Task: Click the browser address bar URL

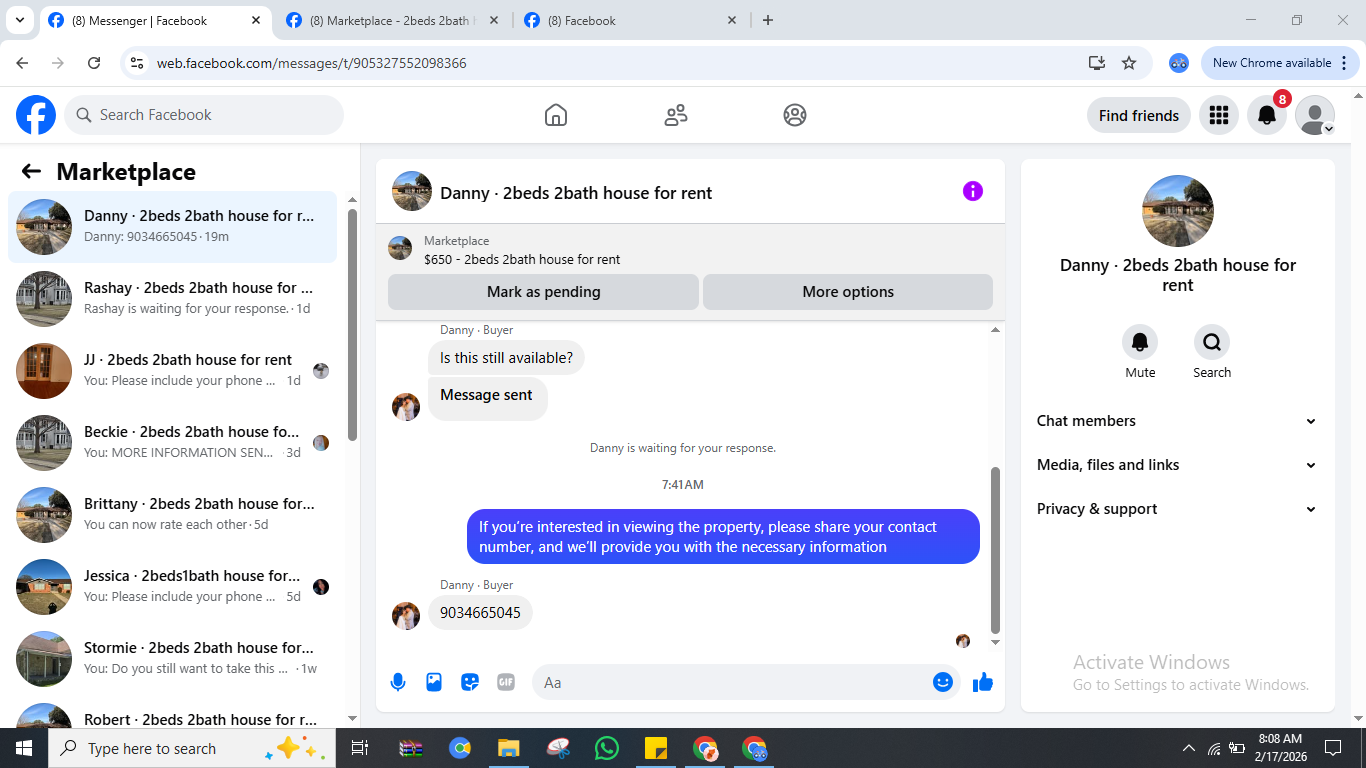Action: 312,63
